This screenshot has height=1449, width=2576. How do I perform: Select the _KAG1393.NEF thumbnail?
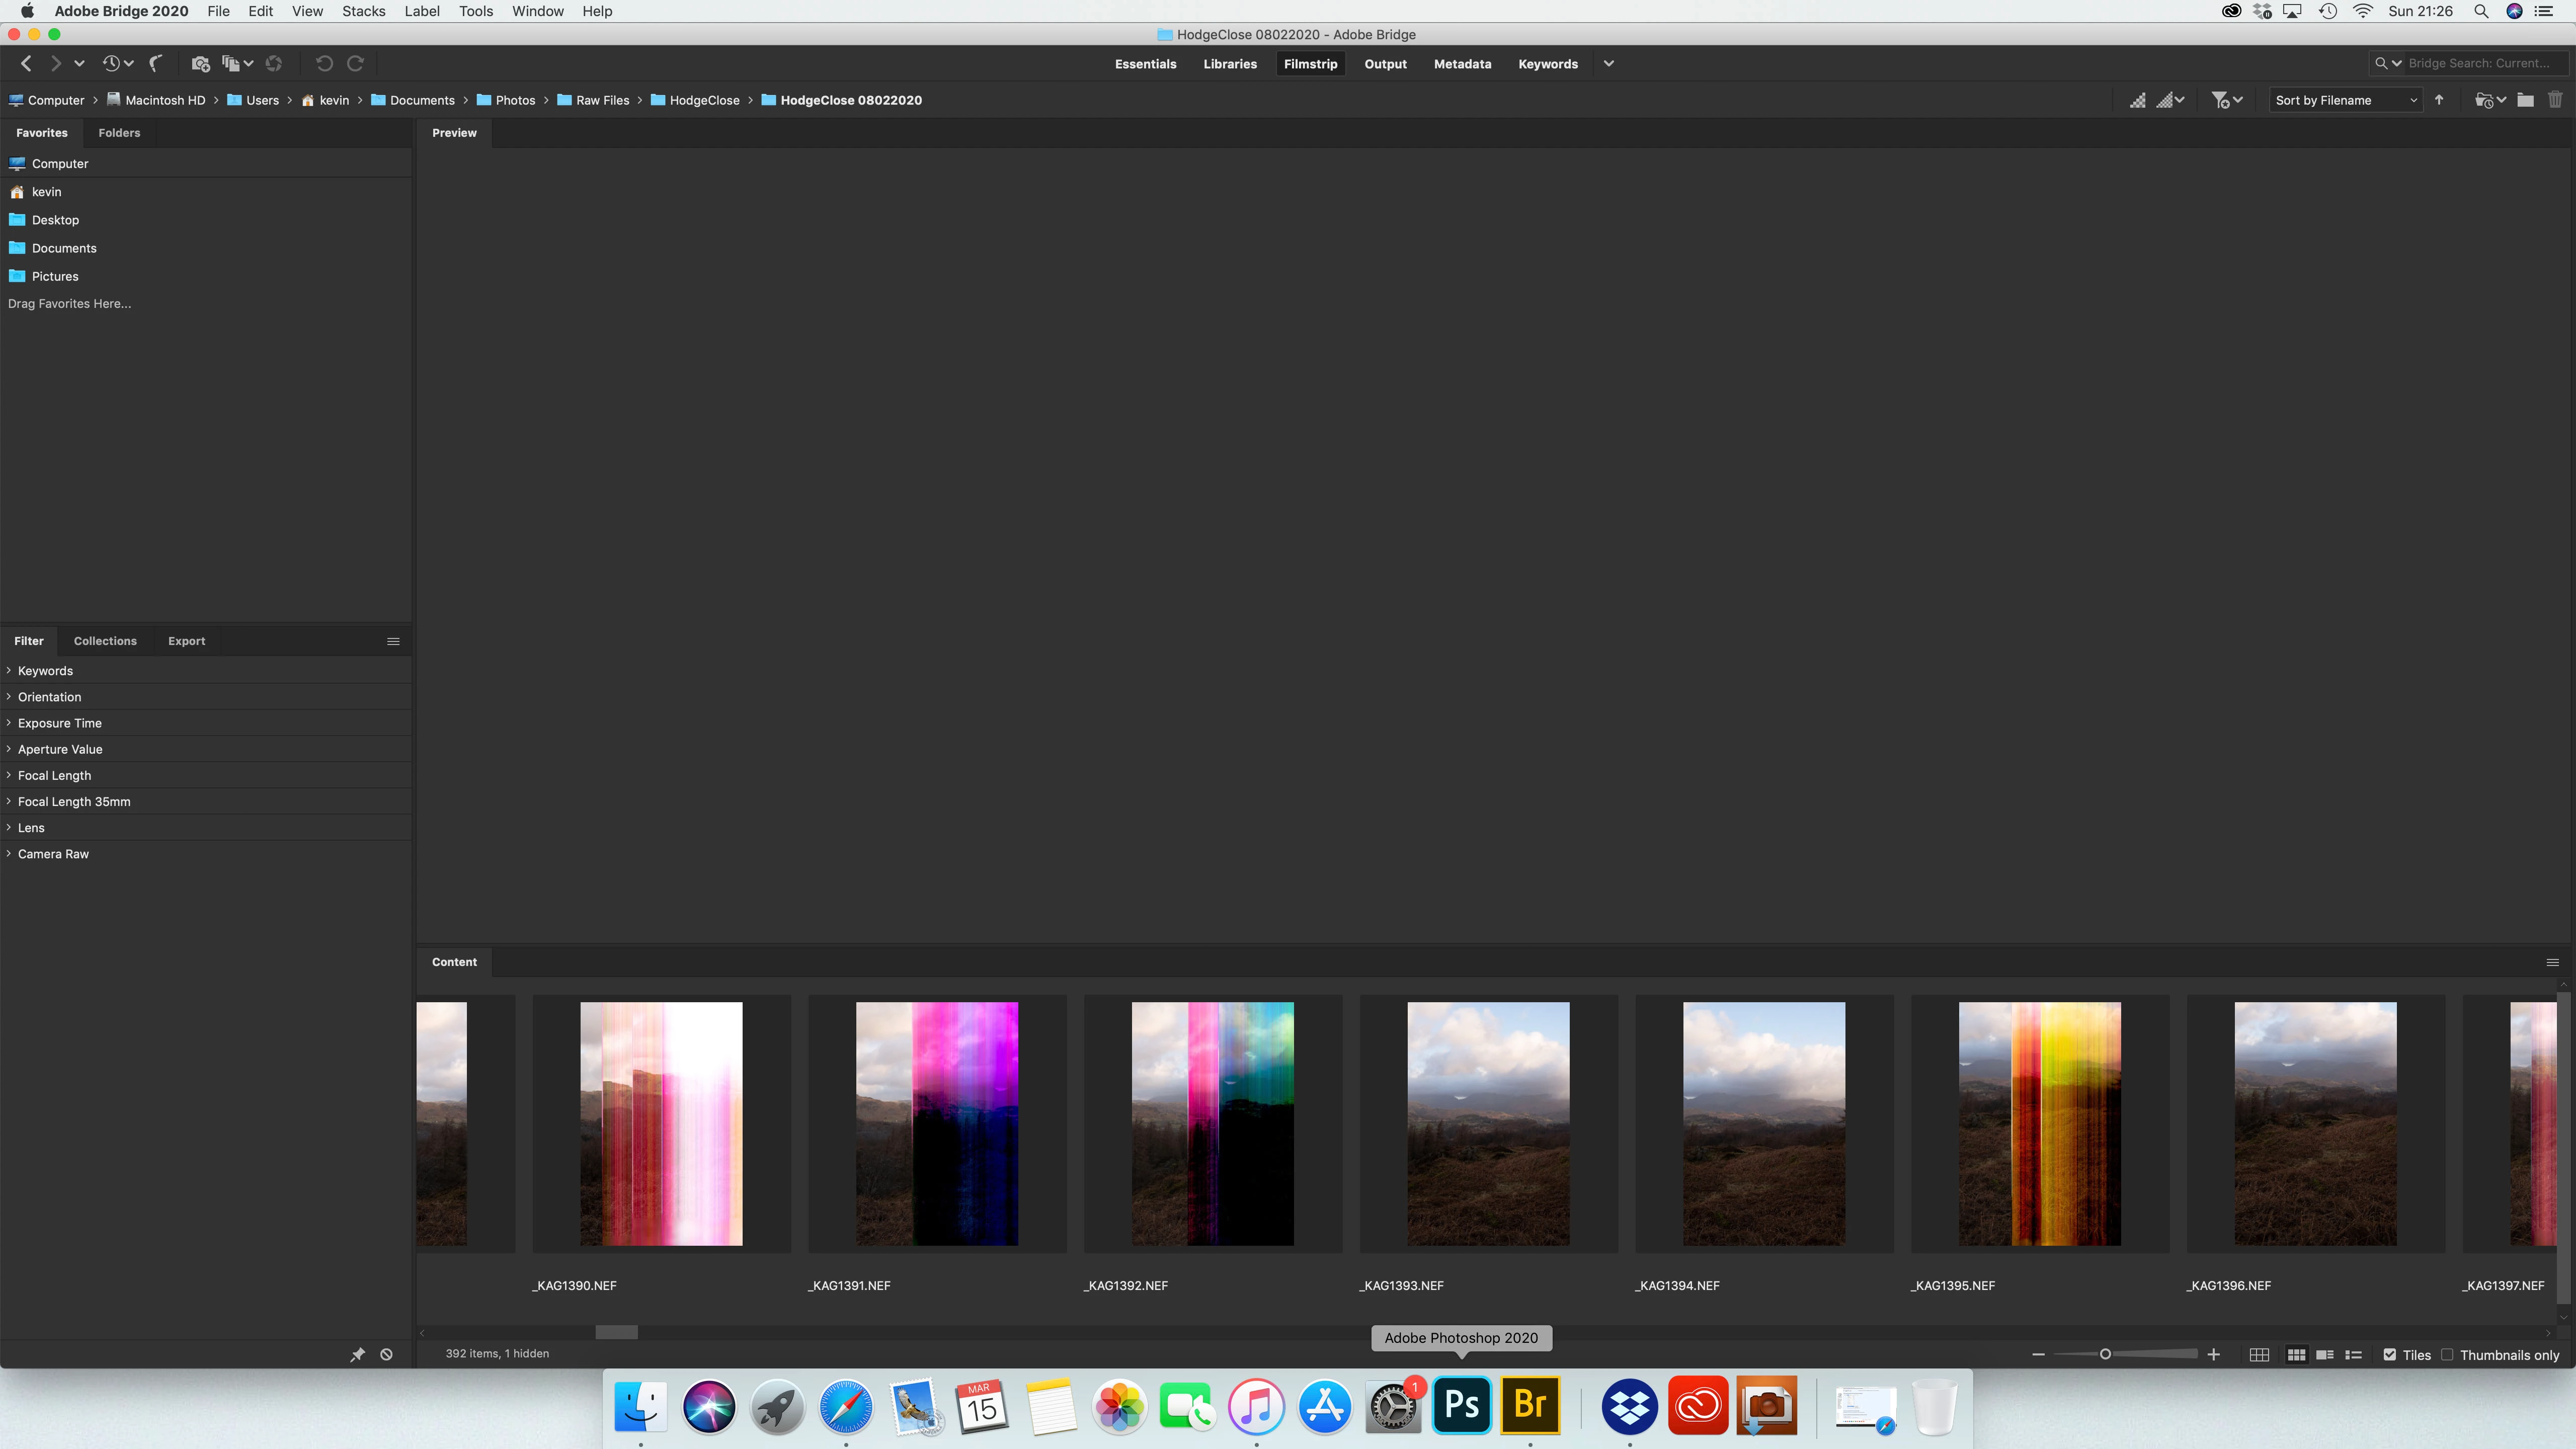click(1488, 1124)
